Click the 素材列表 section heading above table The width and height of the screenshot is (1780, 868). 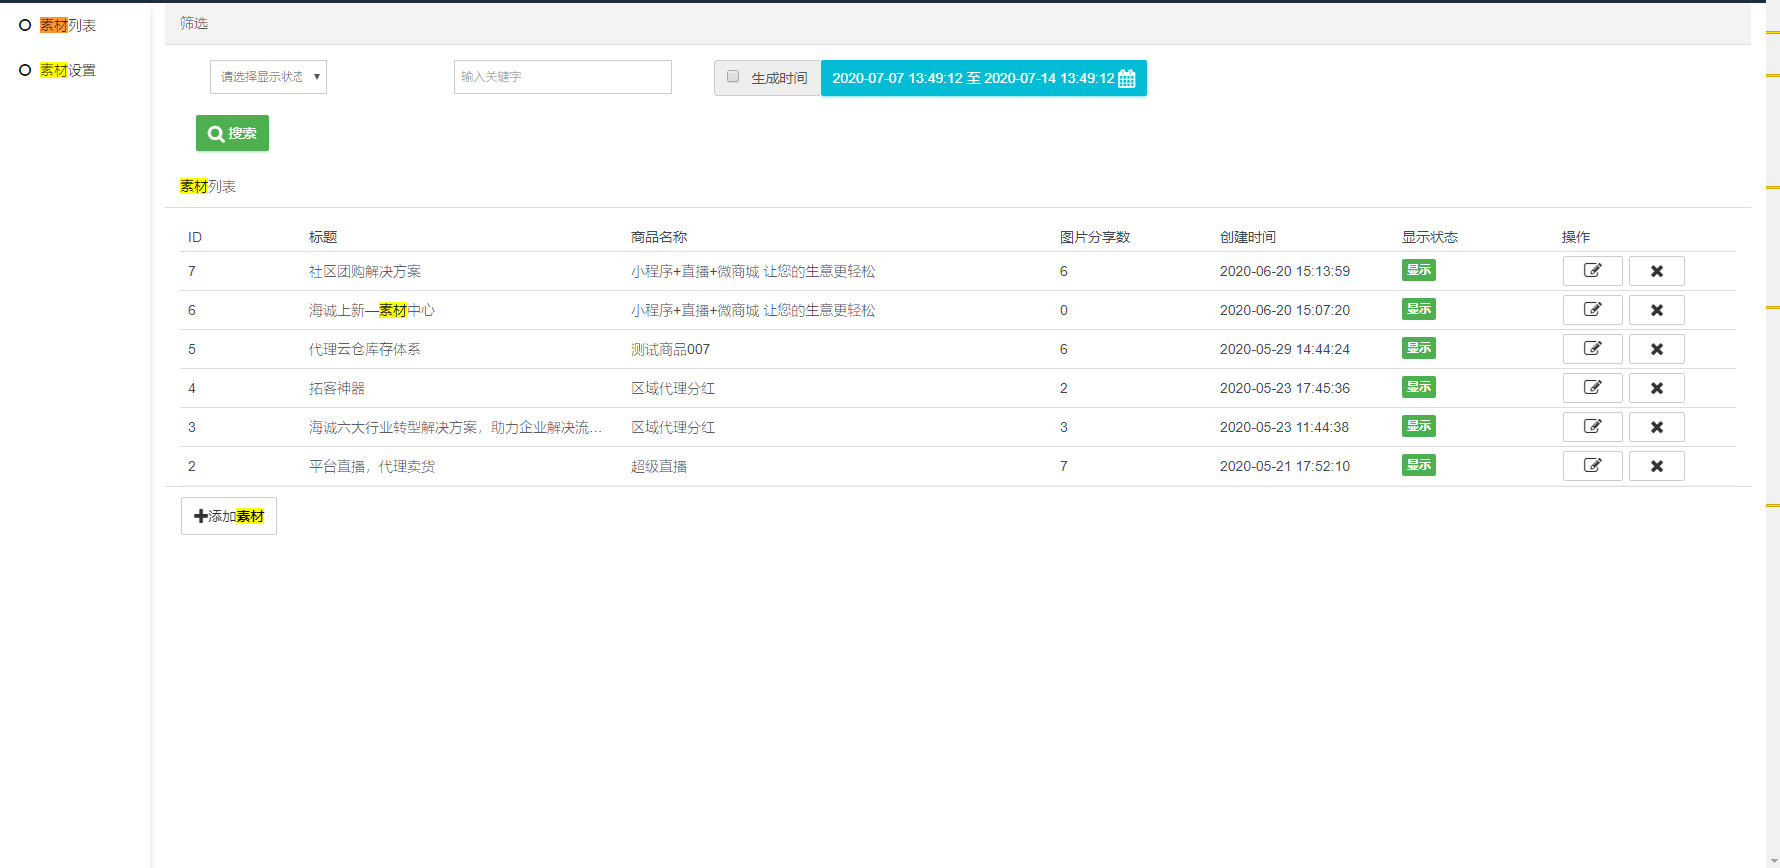pyautogui.click(x=208, y=186)
